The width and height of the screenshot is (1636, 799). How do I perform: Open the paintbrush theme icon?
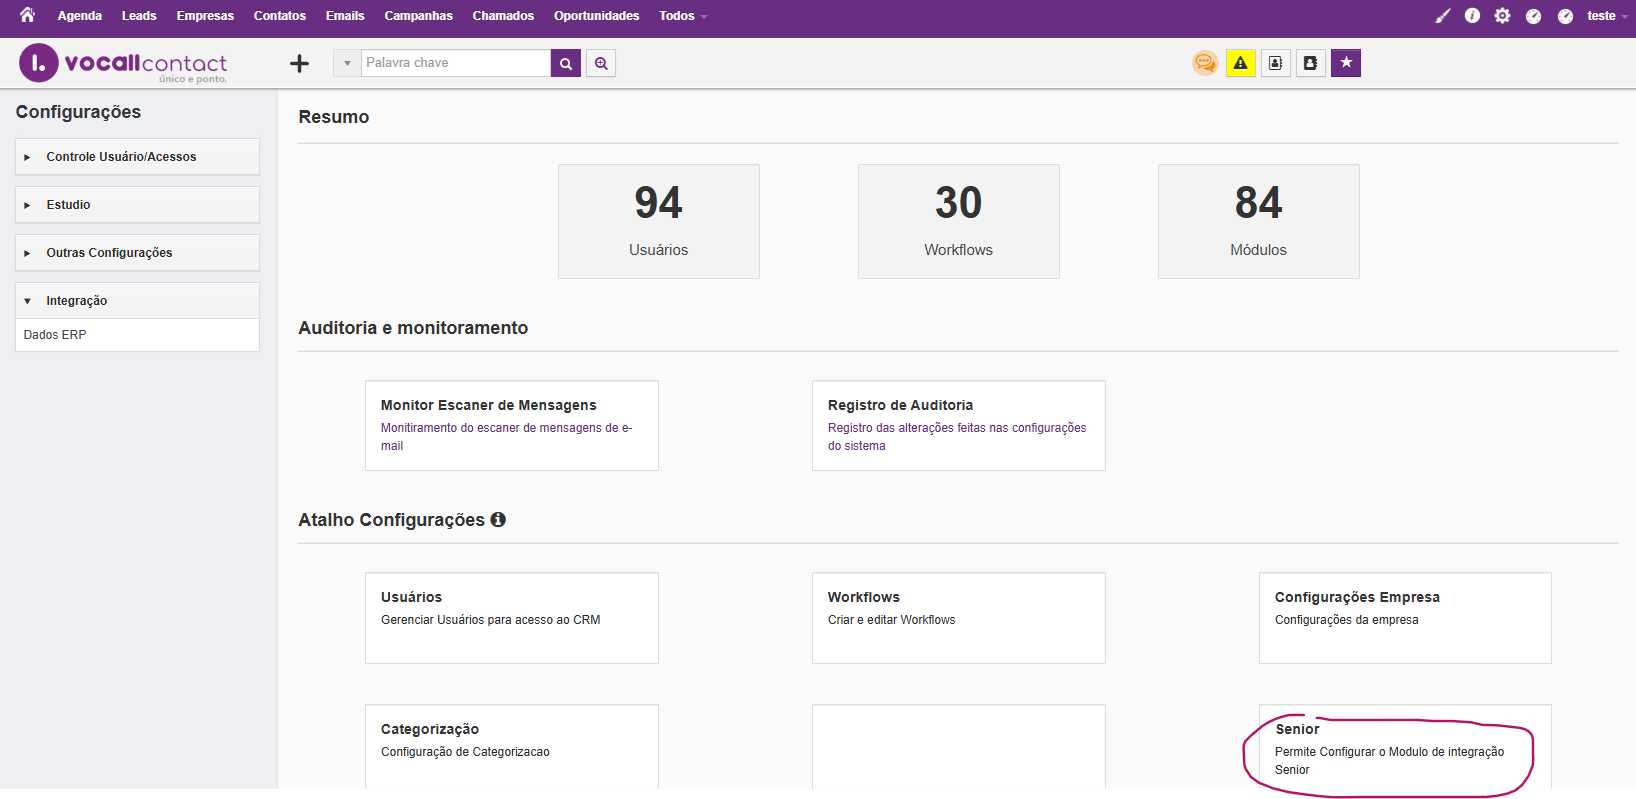coord(1442,16)
